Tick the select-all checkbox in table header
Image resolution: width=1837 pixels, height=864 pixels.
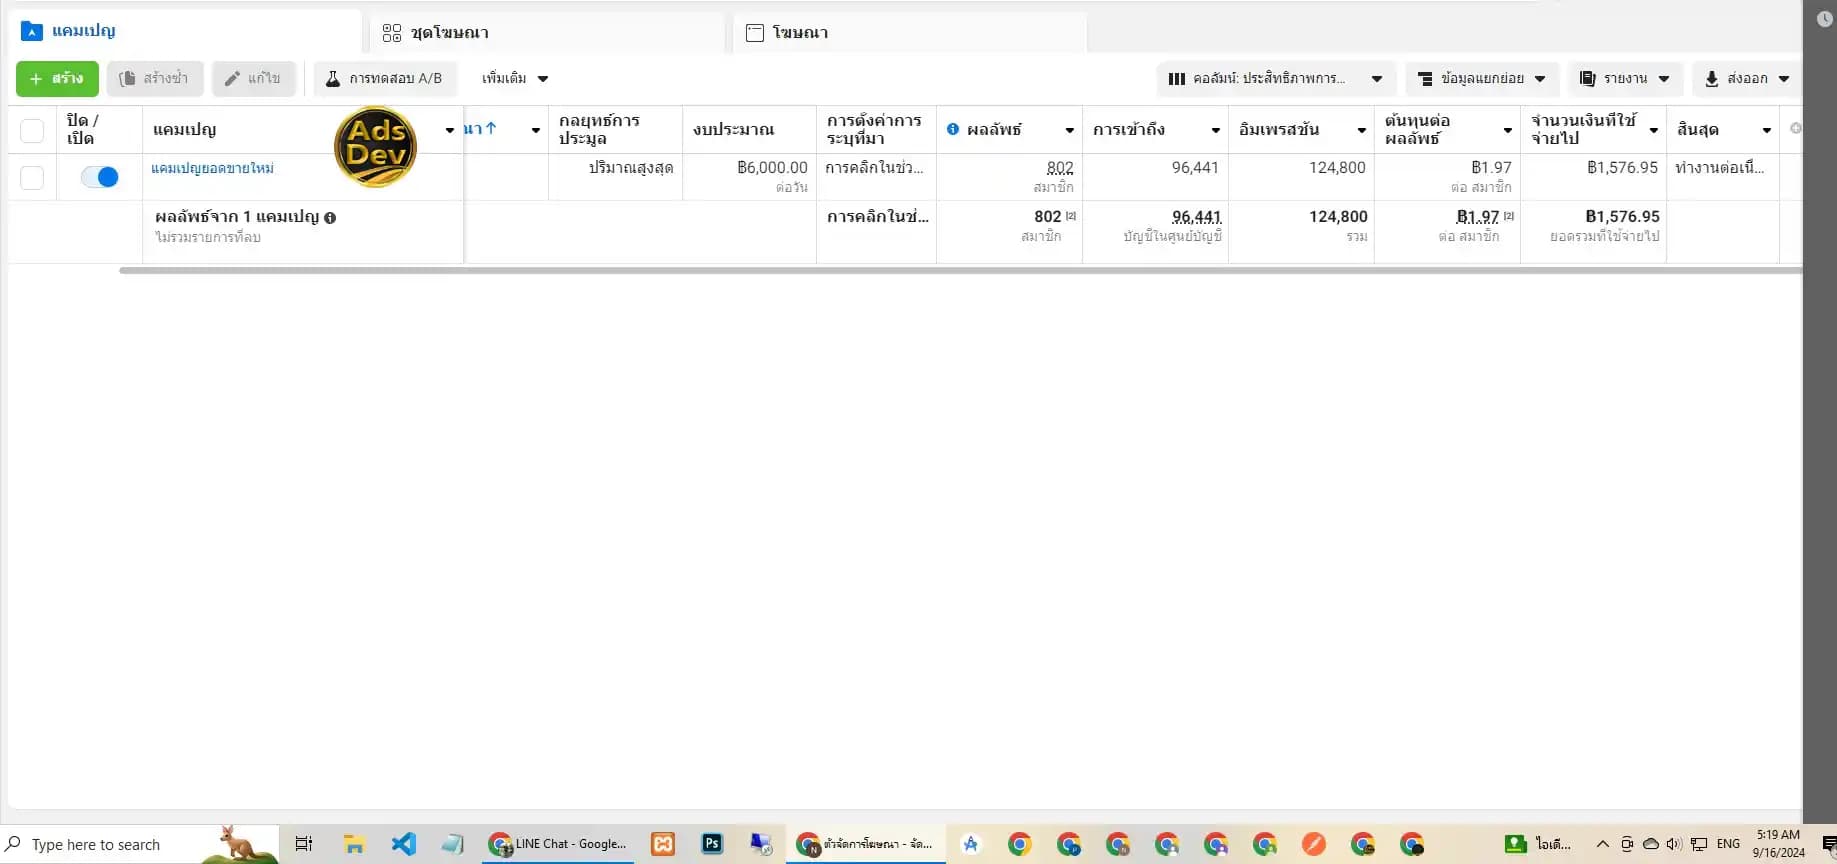tap(32, 130)
